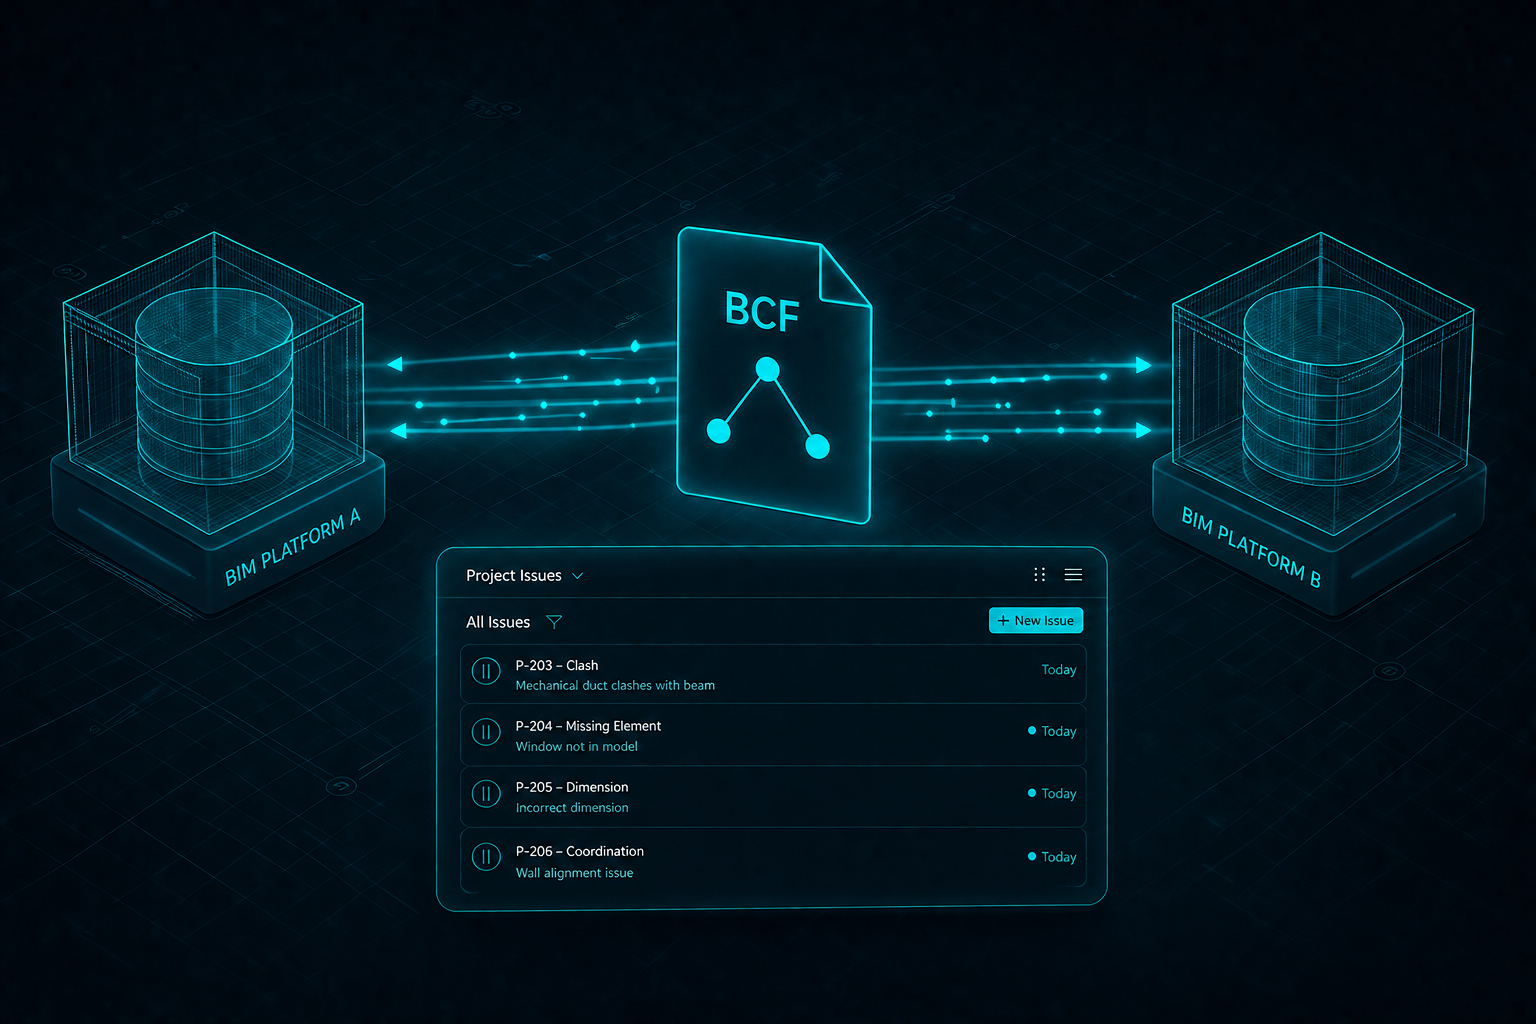Click the filter funnel icon beside All Issues

tap(554, 622)
